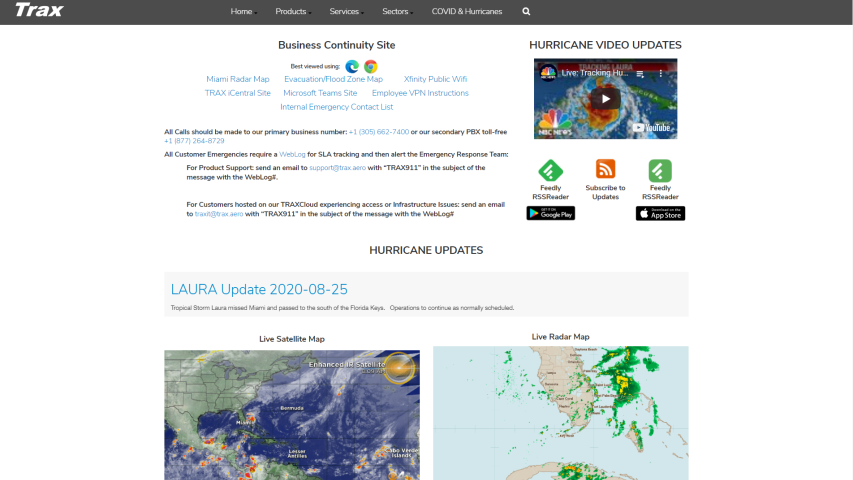
Task: Open the Miami Radar Map link
Action: pos(238,79)
